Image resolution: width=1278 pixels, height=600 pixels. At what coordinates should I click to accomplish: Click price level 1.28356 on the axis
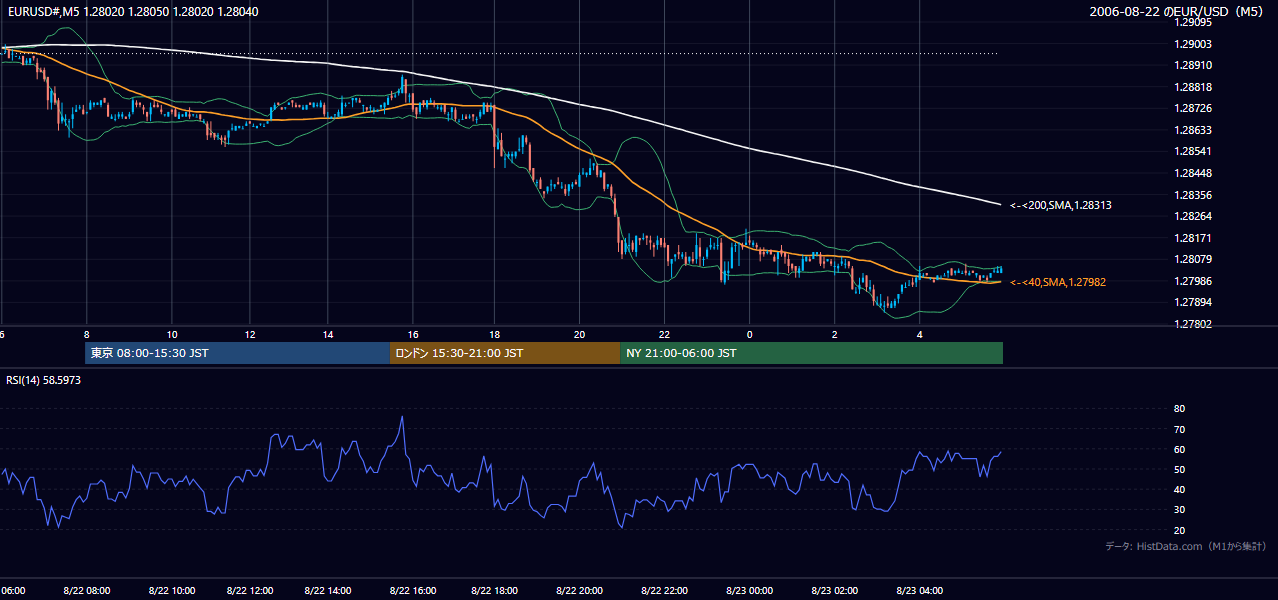tap(1193, 195)
